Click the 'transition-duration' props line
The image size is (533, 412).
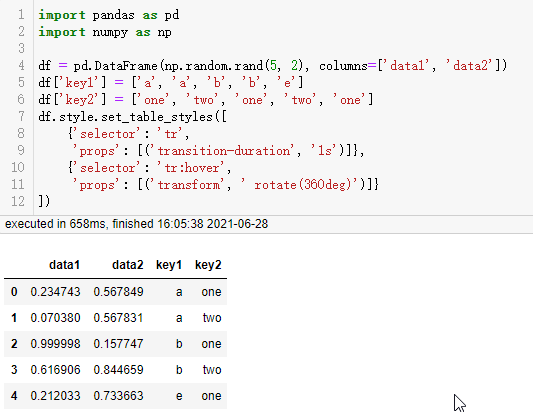[x=218, y=151]
